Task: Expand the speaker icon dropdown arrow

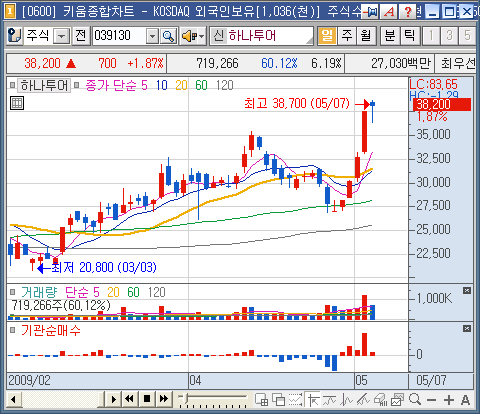Action: point(201,36)
